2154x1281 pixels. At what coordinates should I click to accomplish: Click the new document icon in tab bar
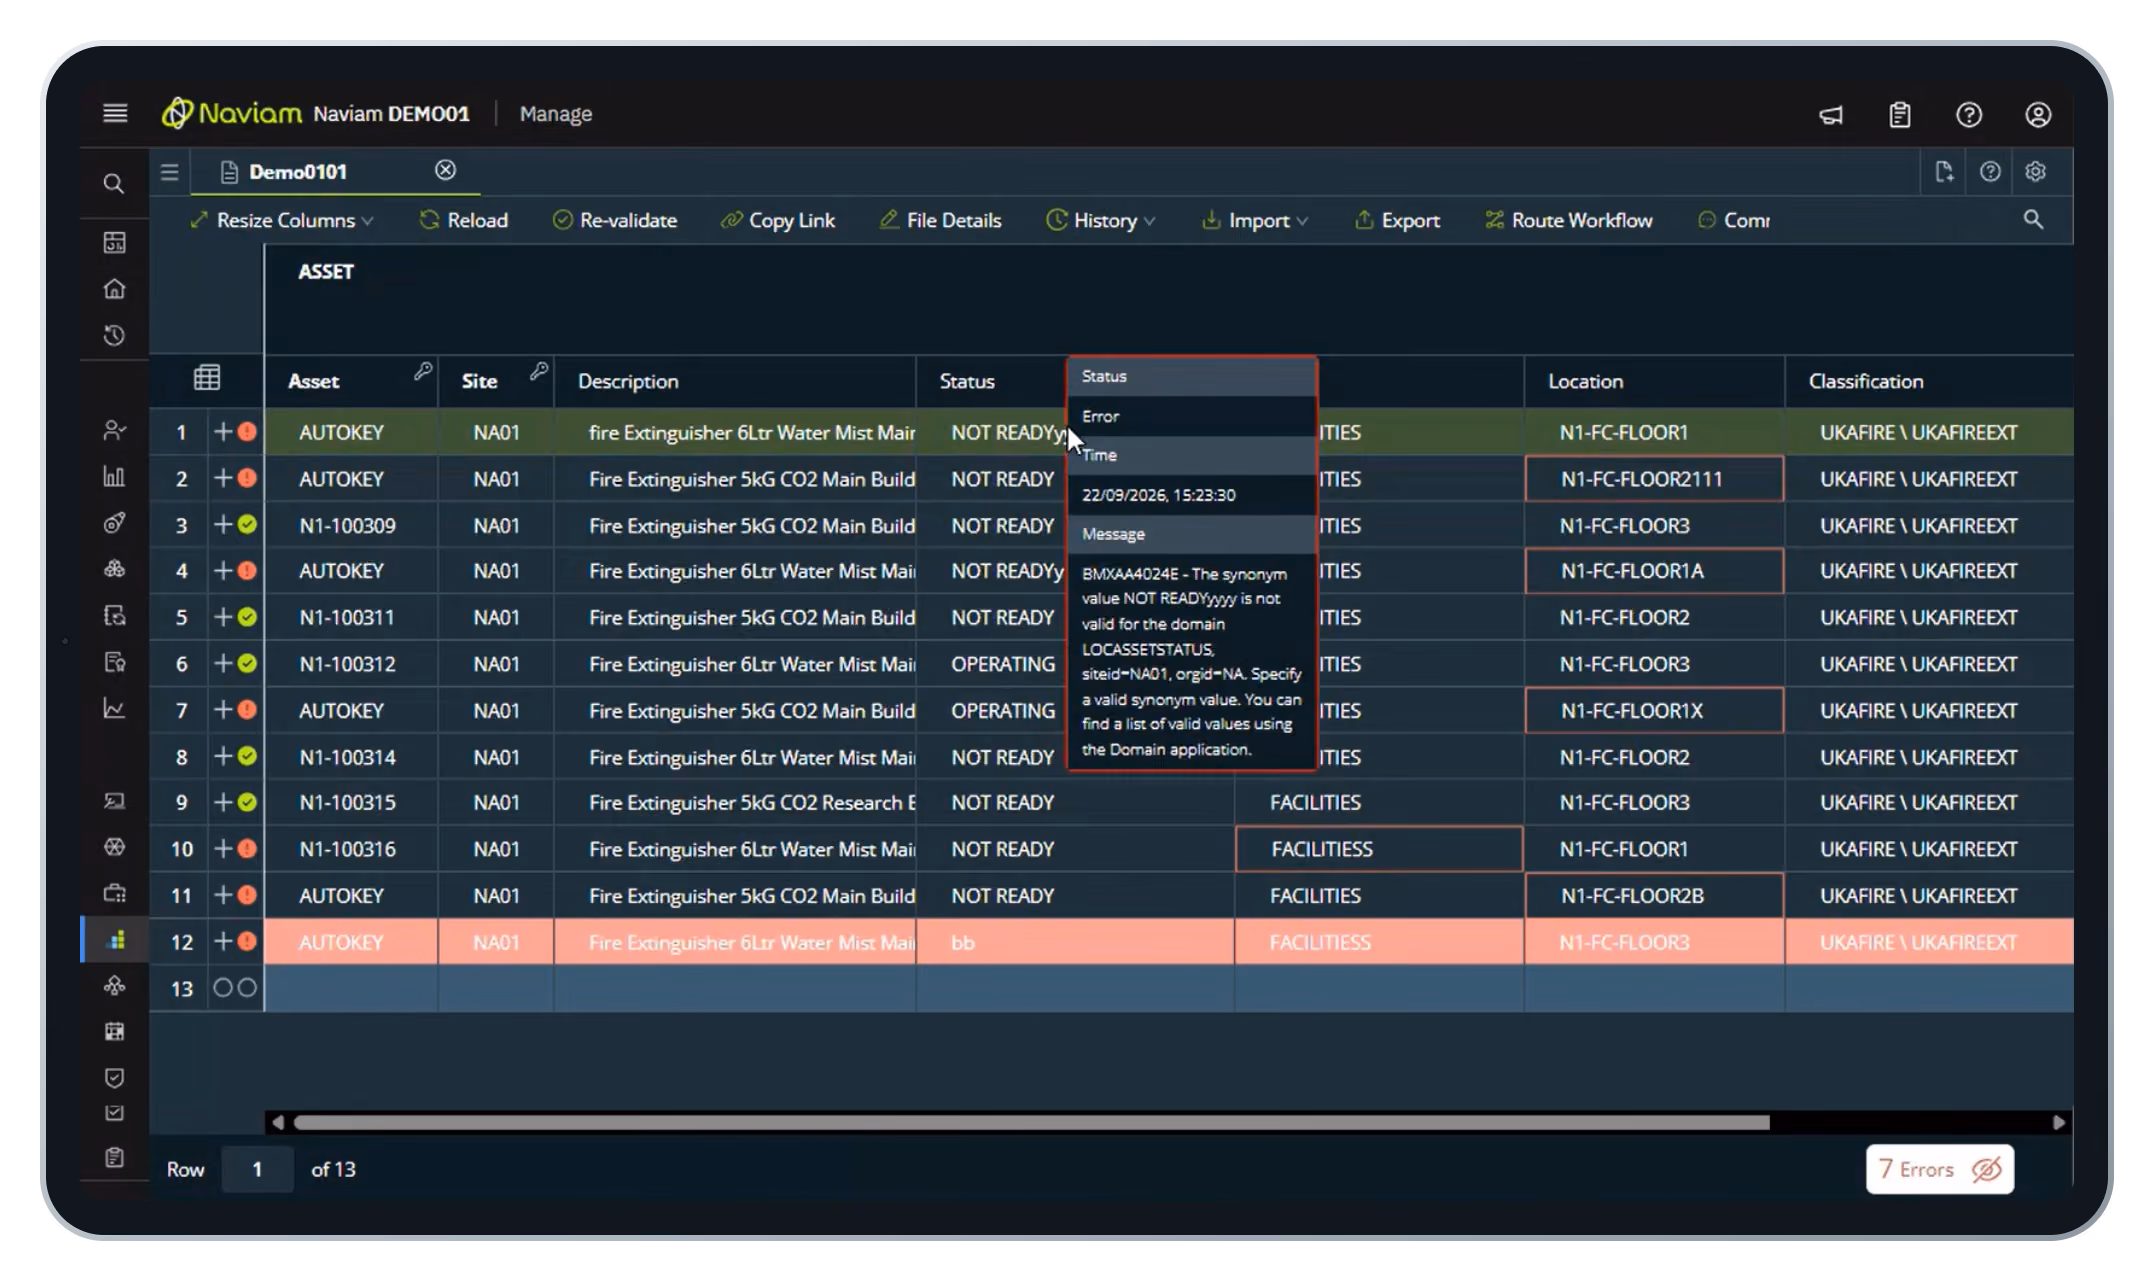(1943, 172)
